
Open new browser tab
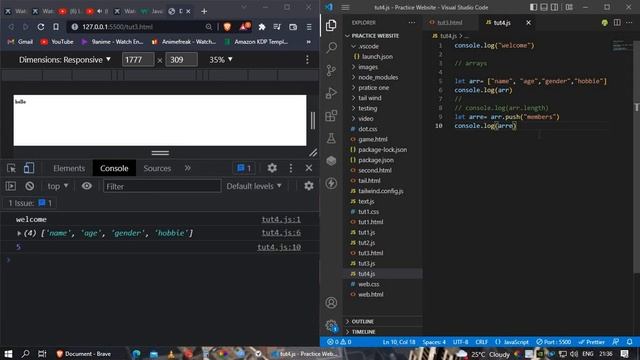coord(204,11)
